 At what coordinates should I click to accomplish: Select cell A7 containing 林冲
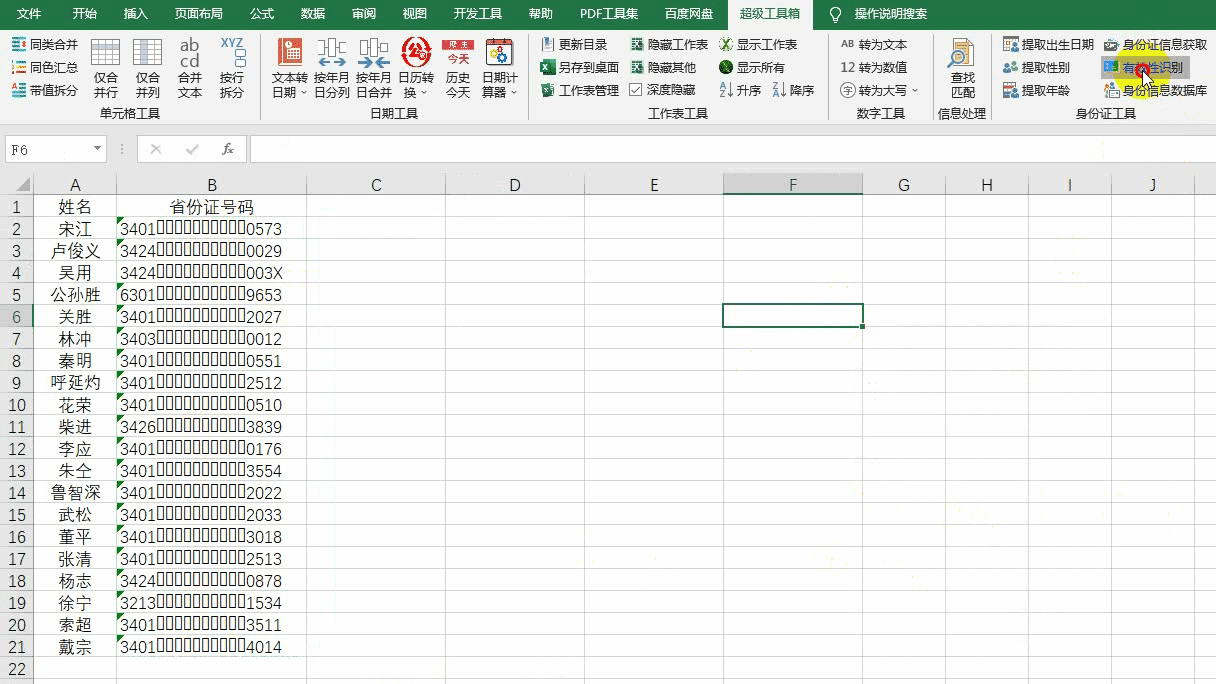point(75,338)
